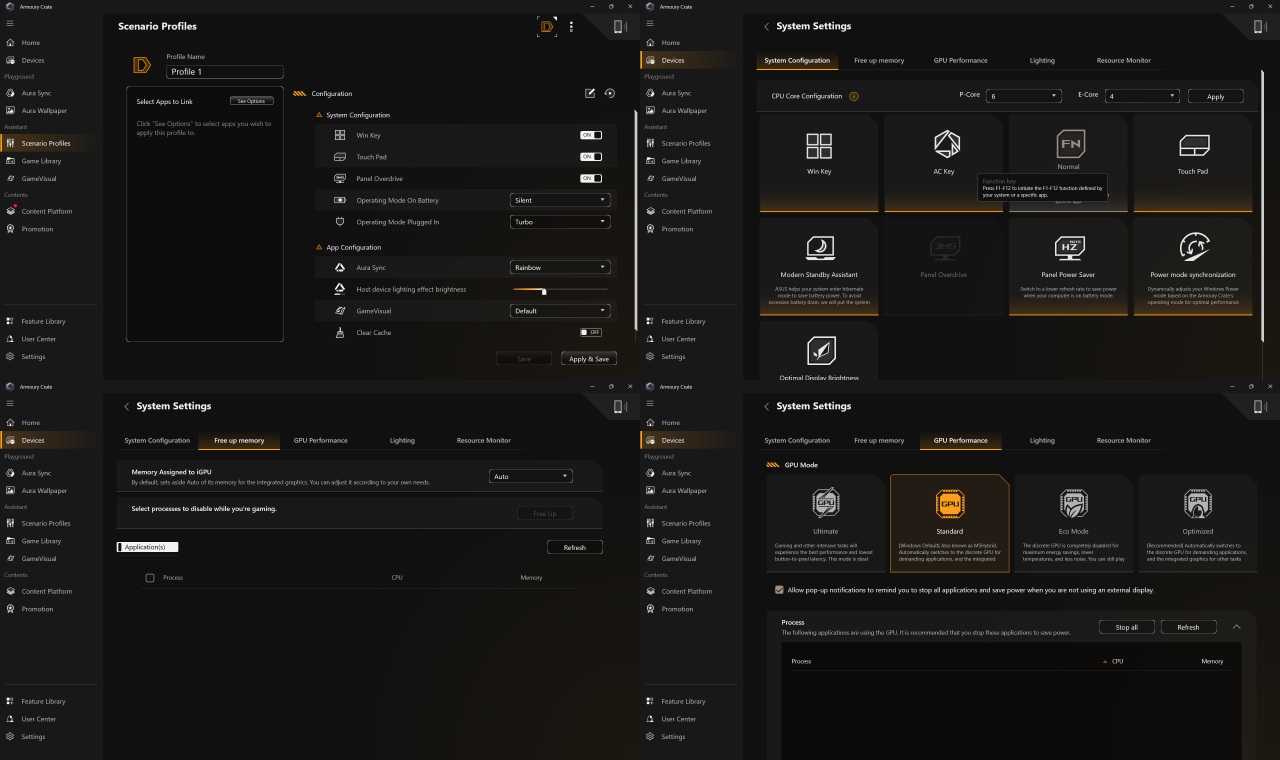Select the Standard GPU mode
The height and width of the screenshot is (760, 1280).
pyautogui.click(x=950, y=523)
